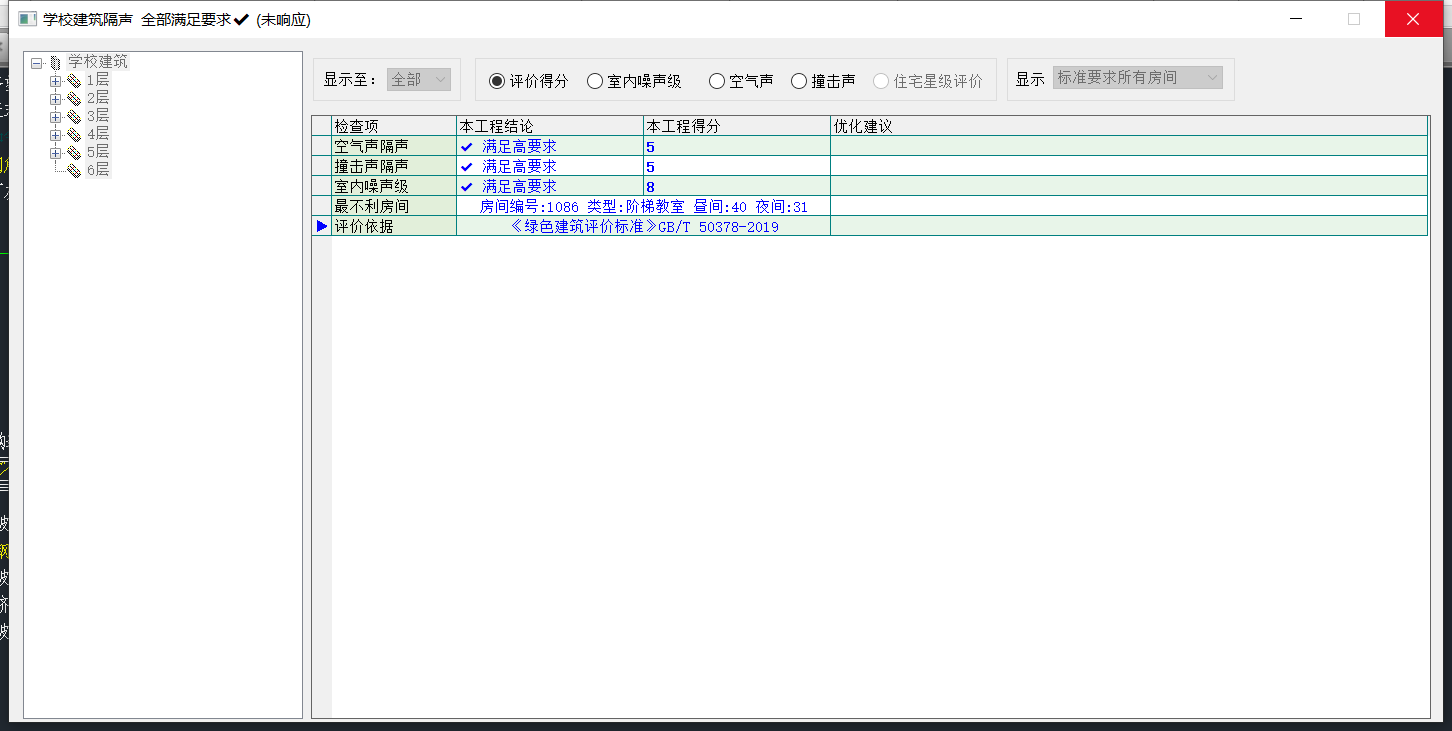Select the 4层 tree item
The height and width of the screenshot is (731, 1452).
pos(98,134)
